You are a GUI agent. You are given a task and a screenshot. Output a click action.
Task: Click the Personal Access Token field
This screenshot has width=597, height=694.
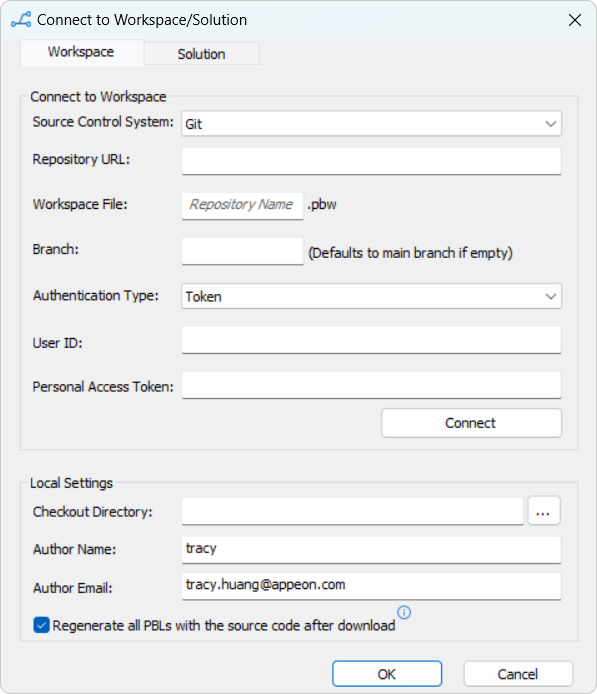(371, 385)
